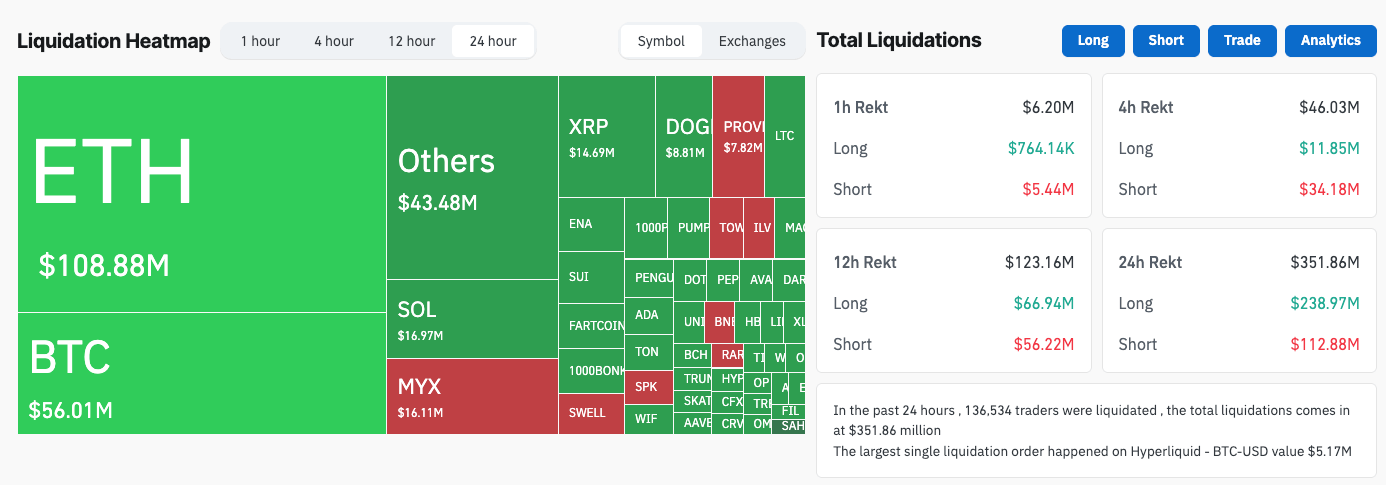1386x485 pixels.
Task: Switch to the 4 hour timeframe
Action: pos(333,41)
